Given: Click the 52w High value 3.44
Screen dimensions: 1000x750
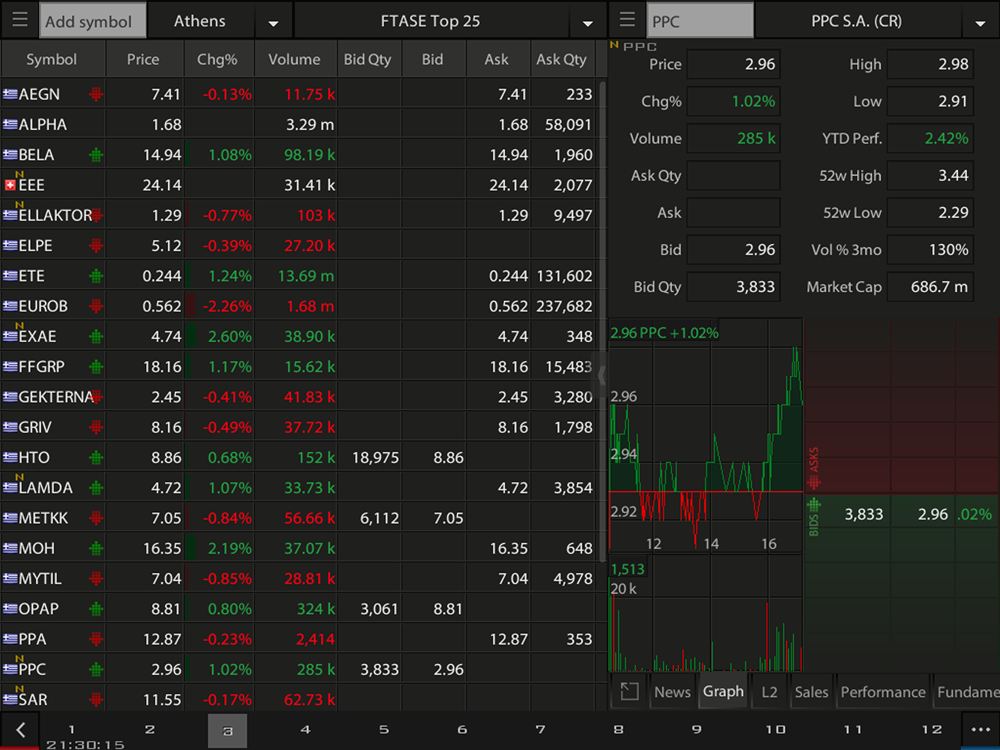Looking at the screenshot, I should (930, 175).
